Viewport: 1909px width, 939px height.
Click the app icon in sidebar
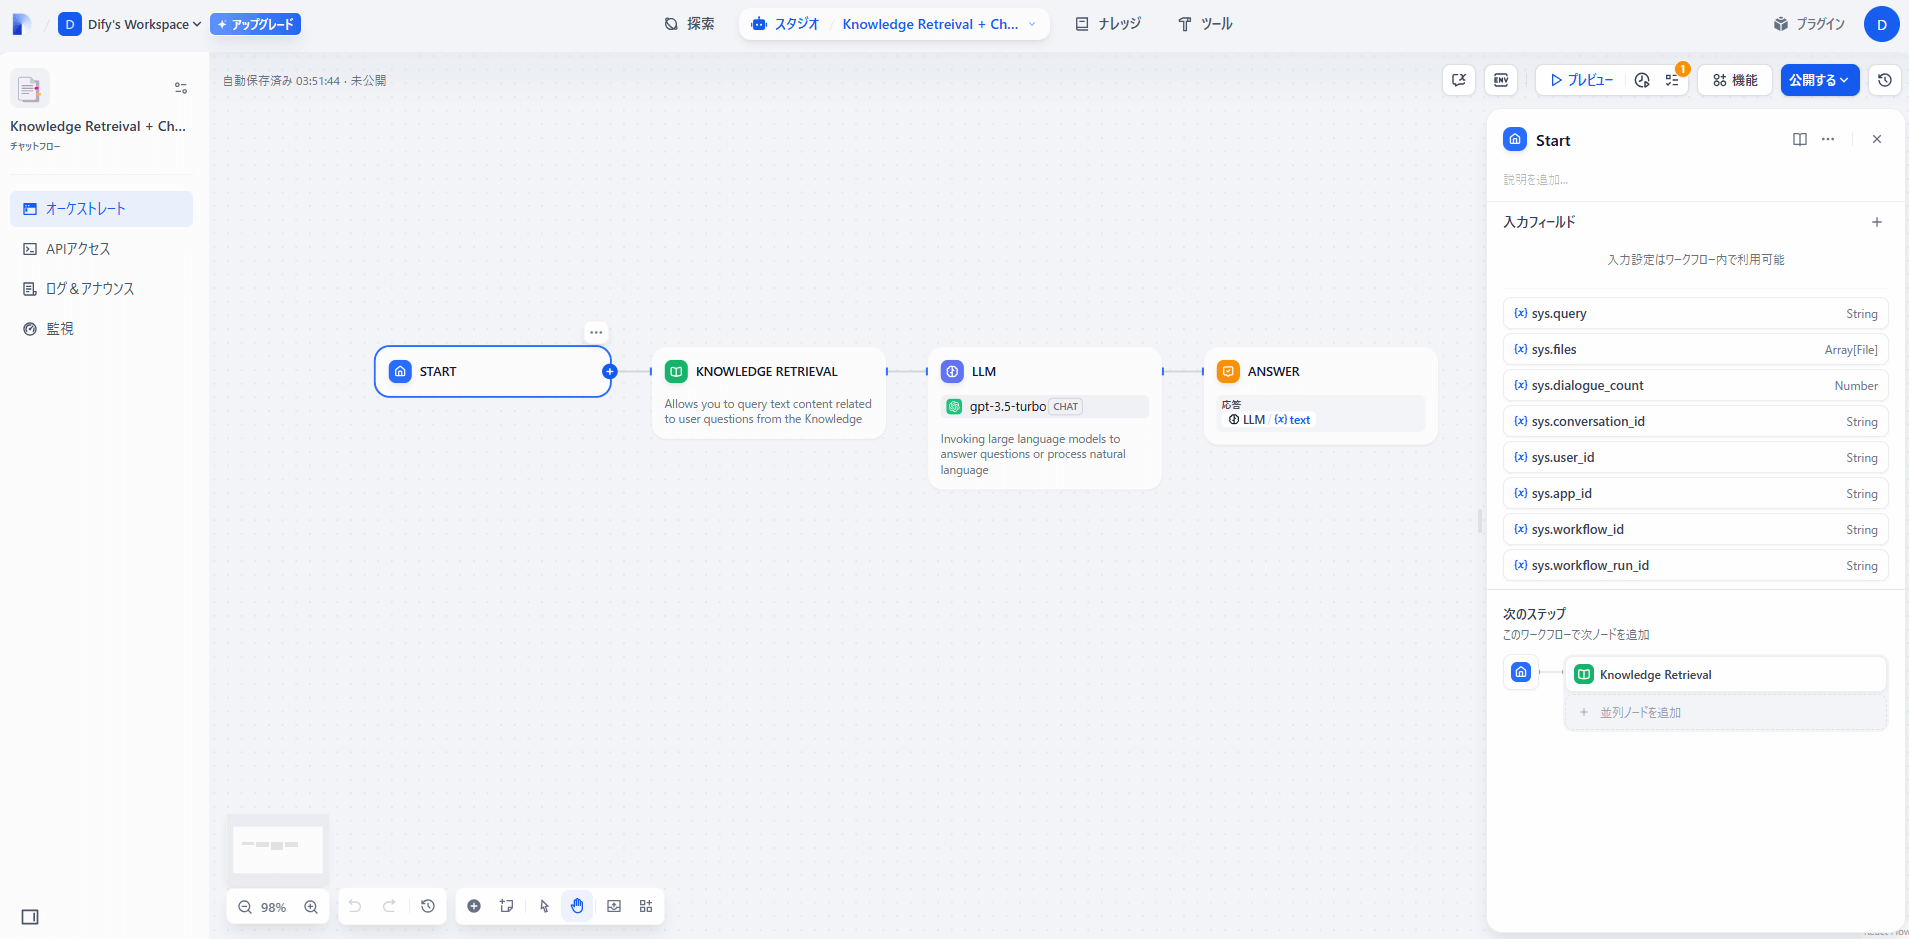point(30,89)
